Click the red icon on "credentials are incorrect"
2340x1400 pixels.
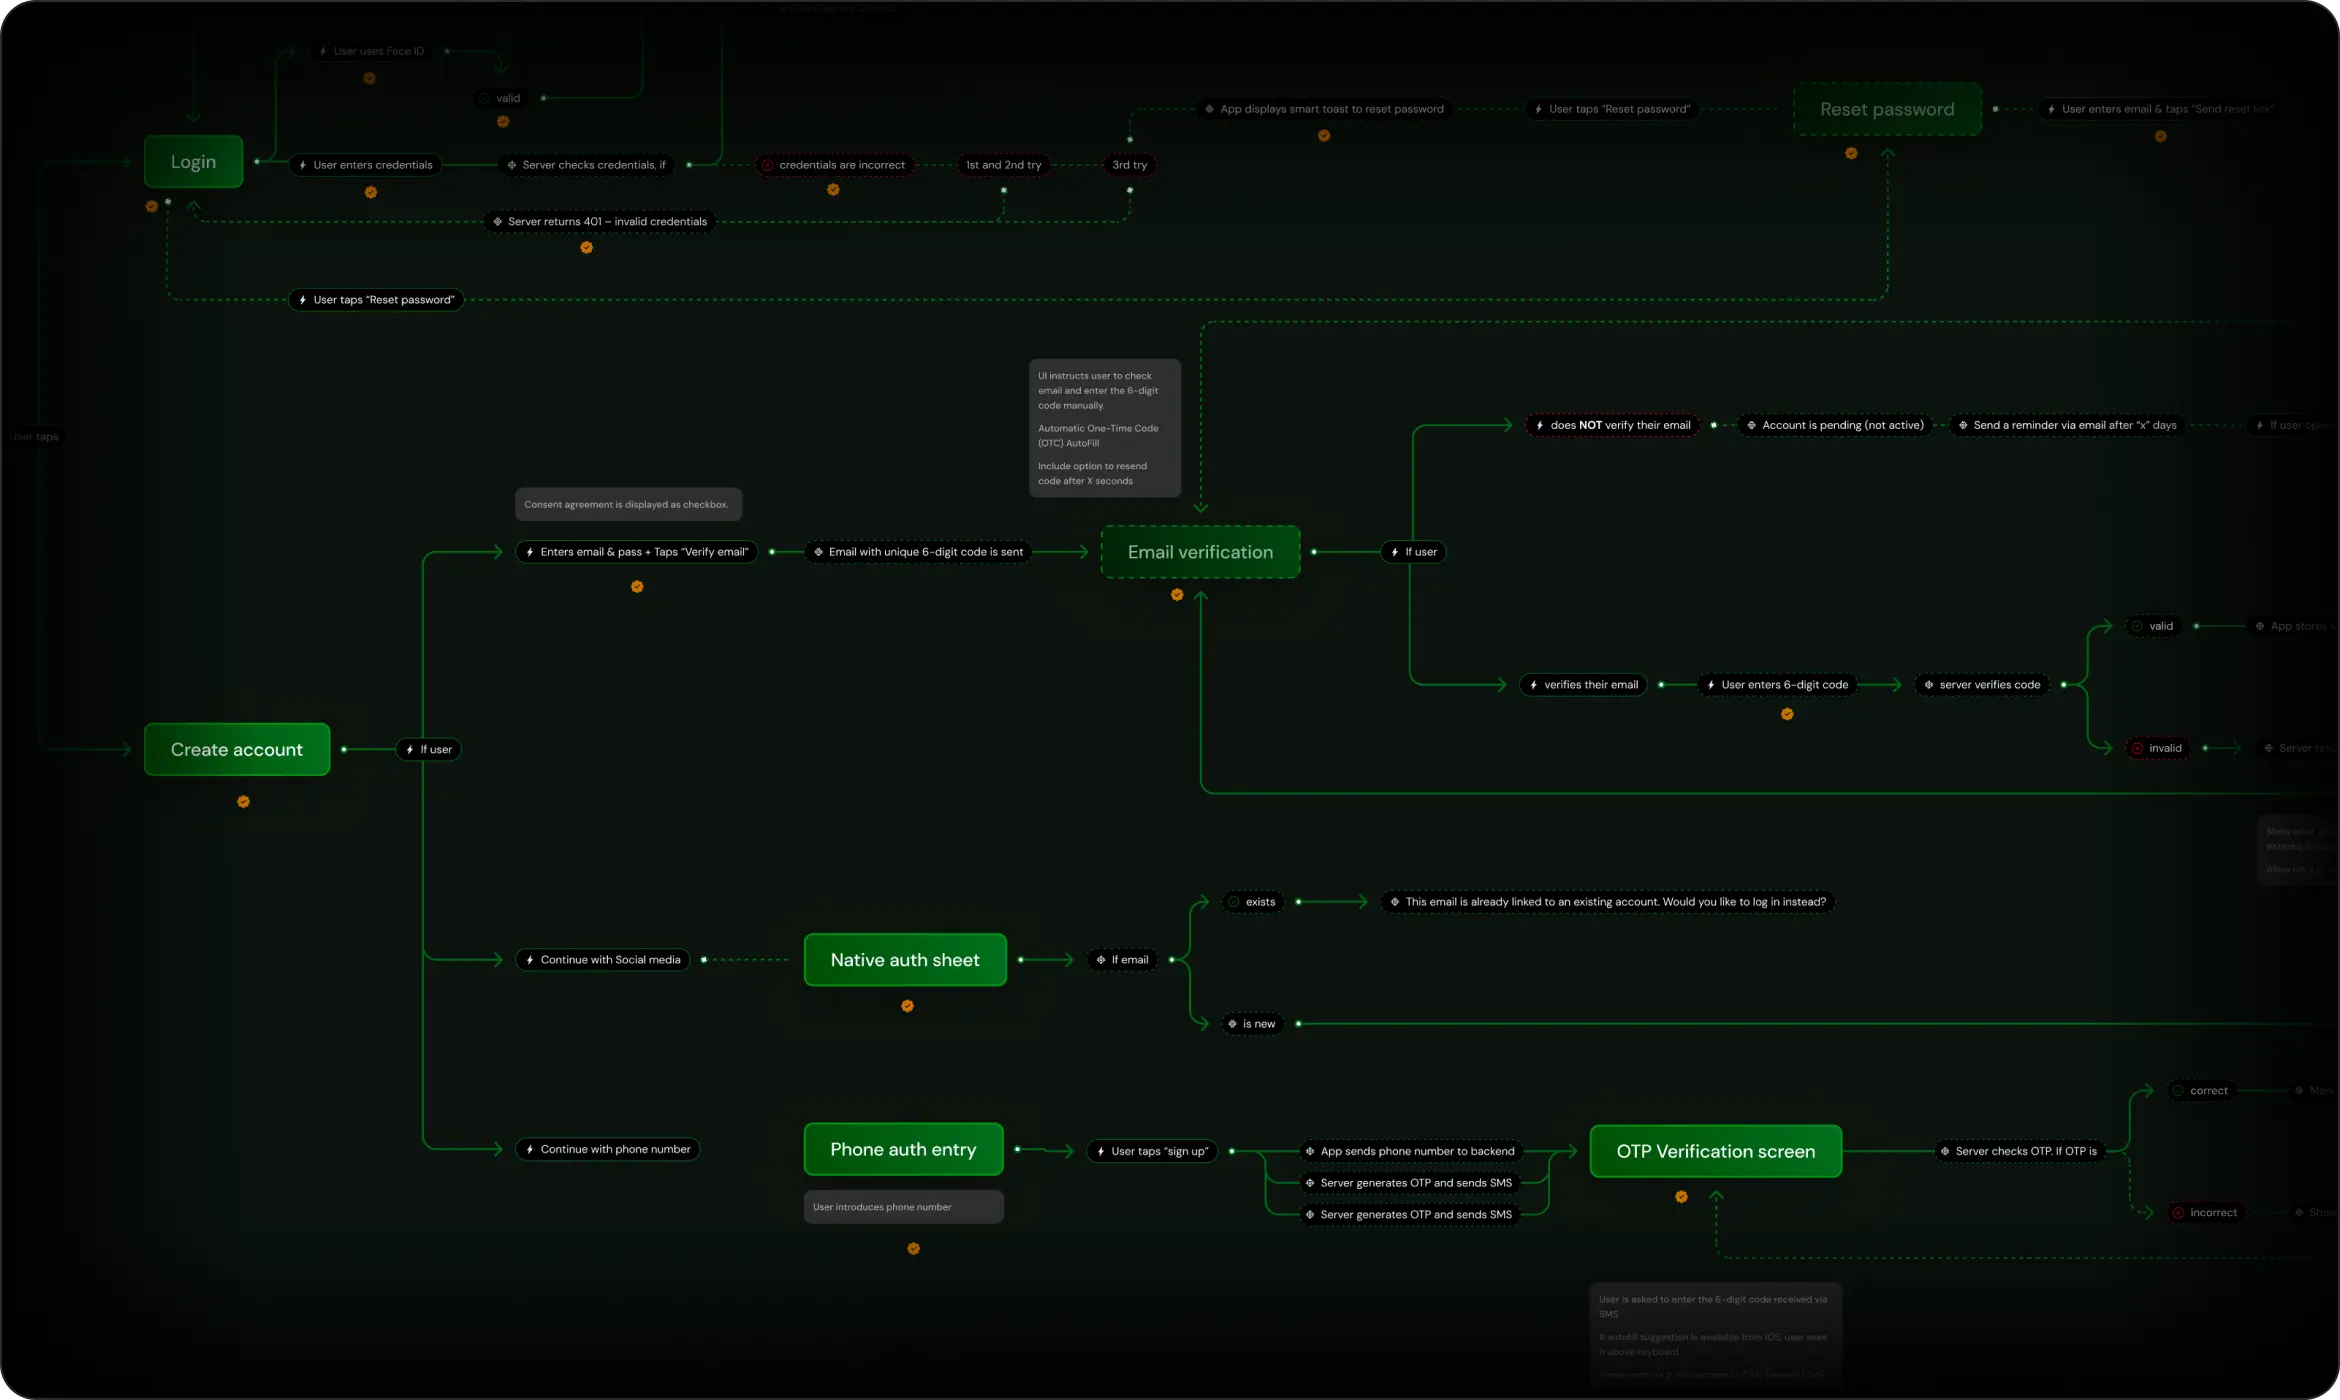tap(767, 166)
